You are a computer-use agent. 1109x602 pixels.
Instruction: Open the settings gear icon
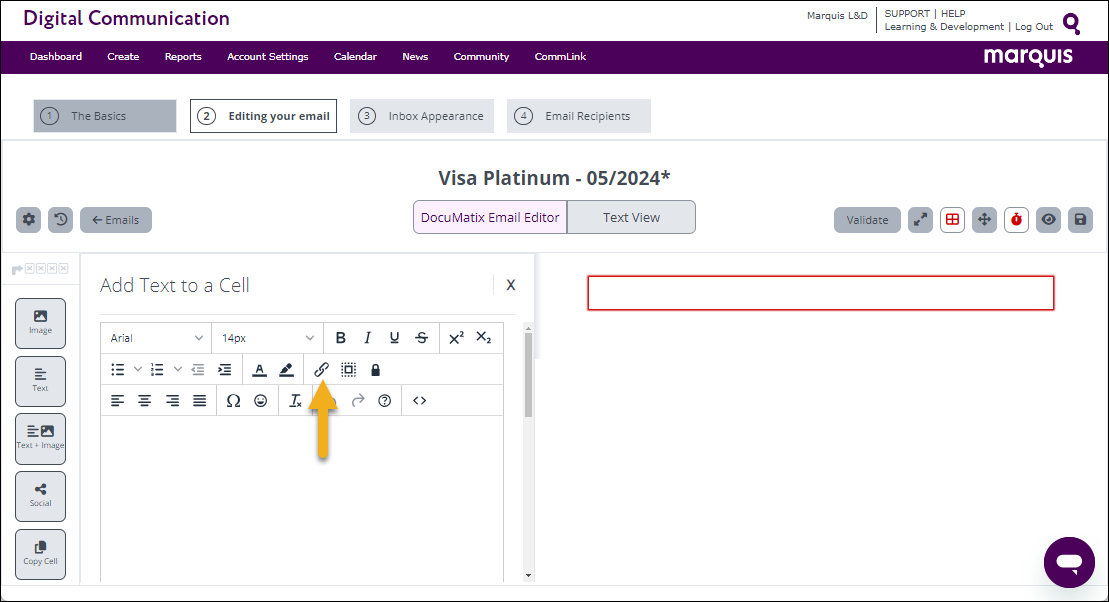click(29, 220)
